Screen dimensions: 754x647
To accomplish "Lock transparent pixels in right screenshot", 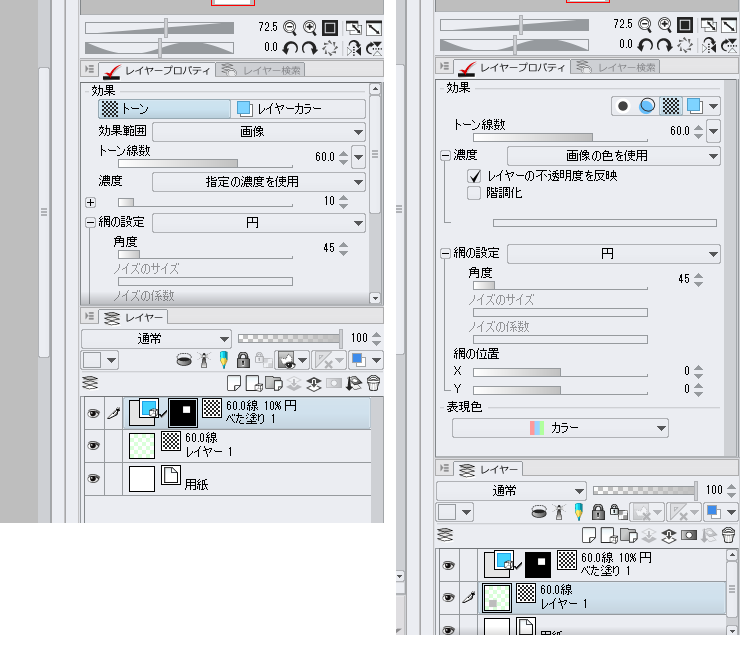I will click(617, 512).
